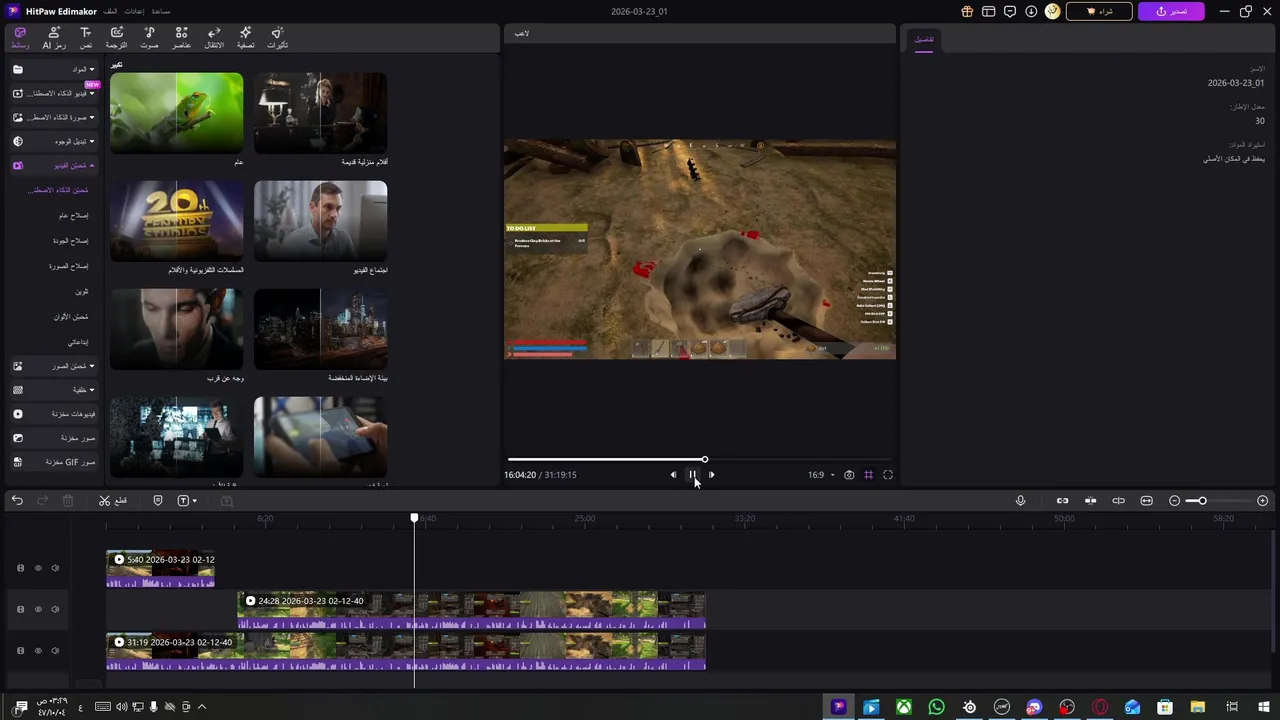Choose the Low Light city model thumbnail
This screenshot has height=720, width=1280.
(320, 329)
